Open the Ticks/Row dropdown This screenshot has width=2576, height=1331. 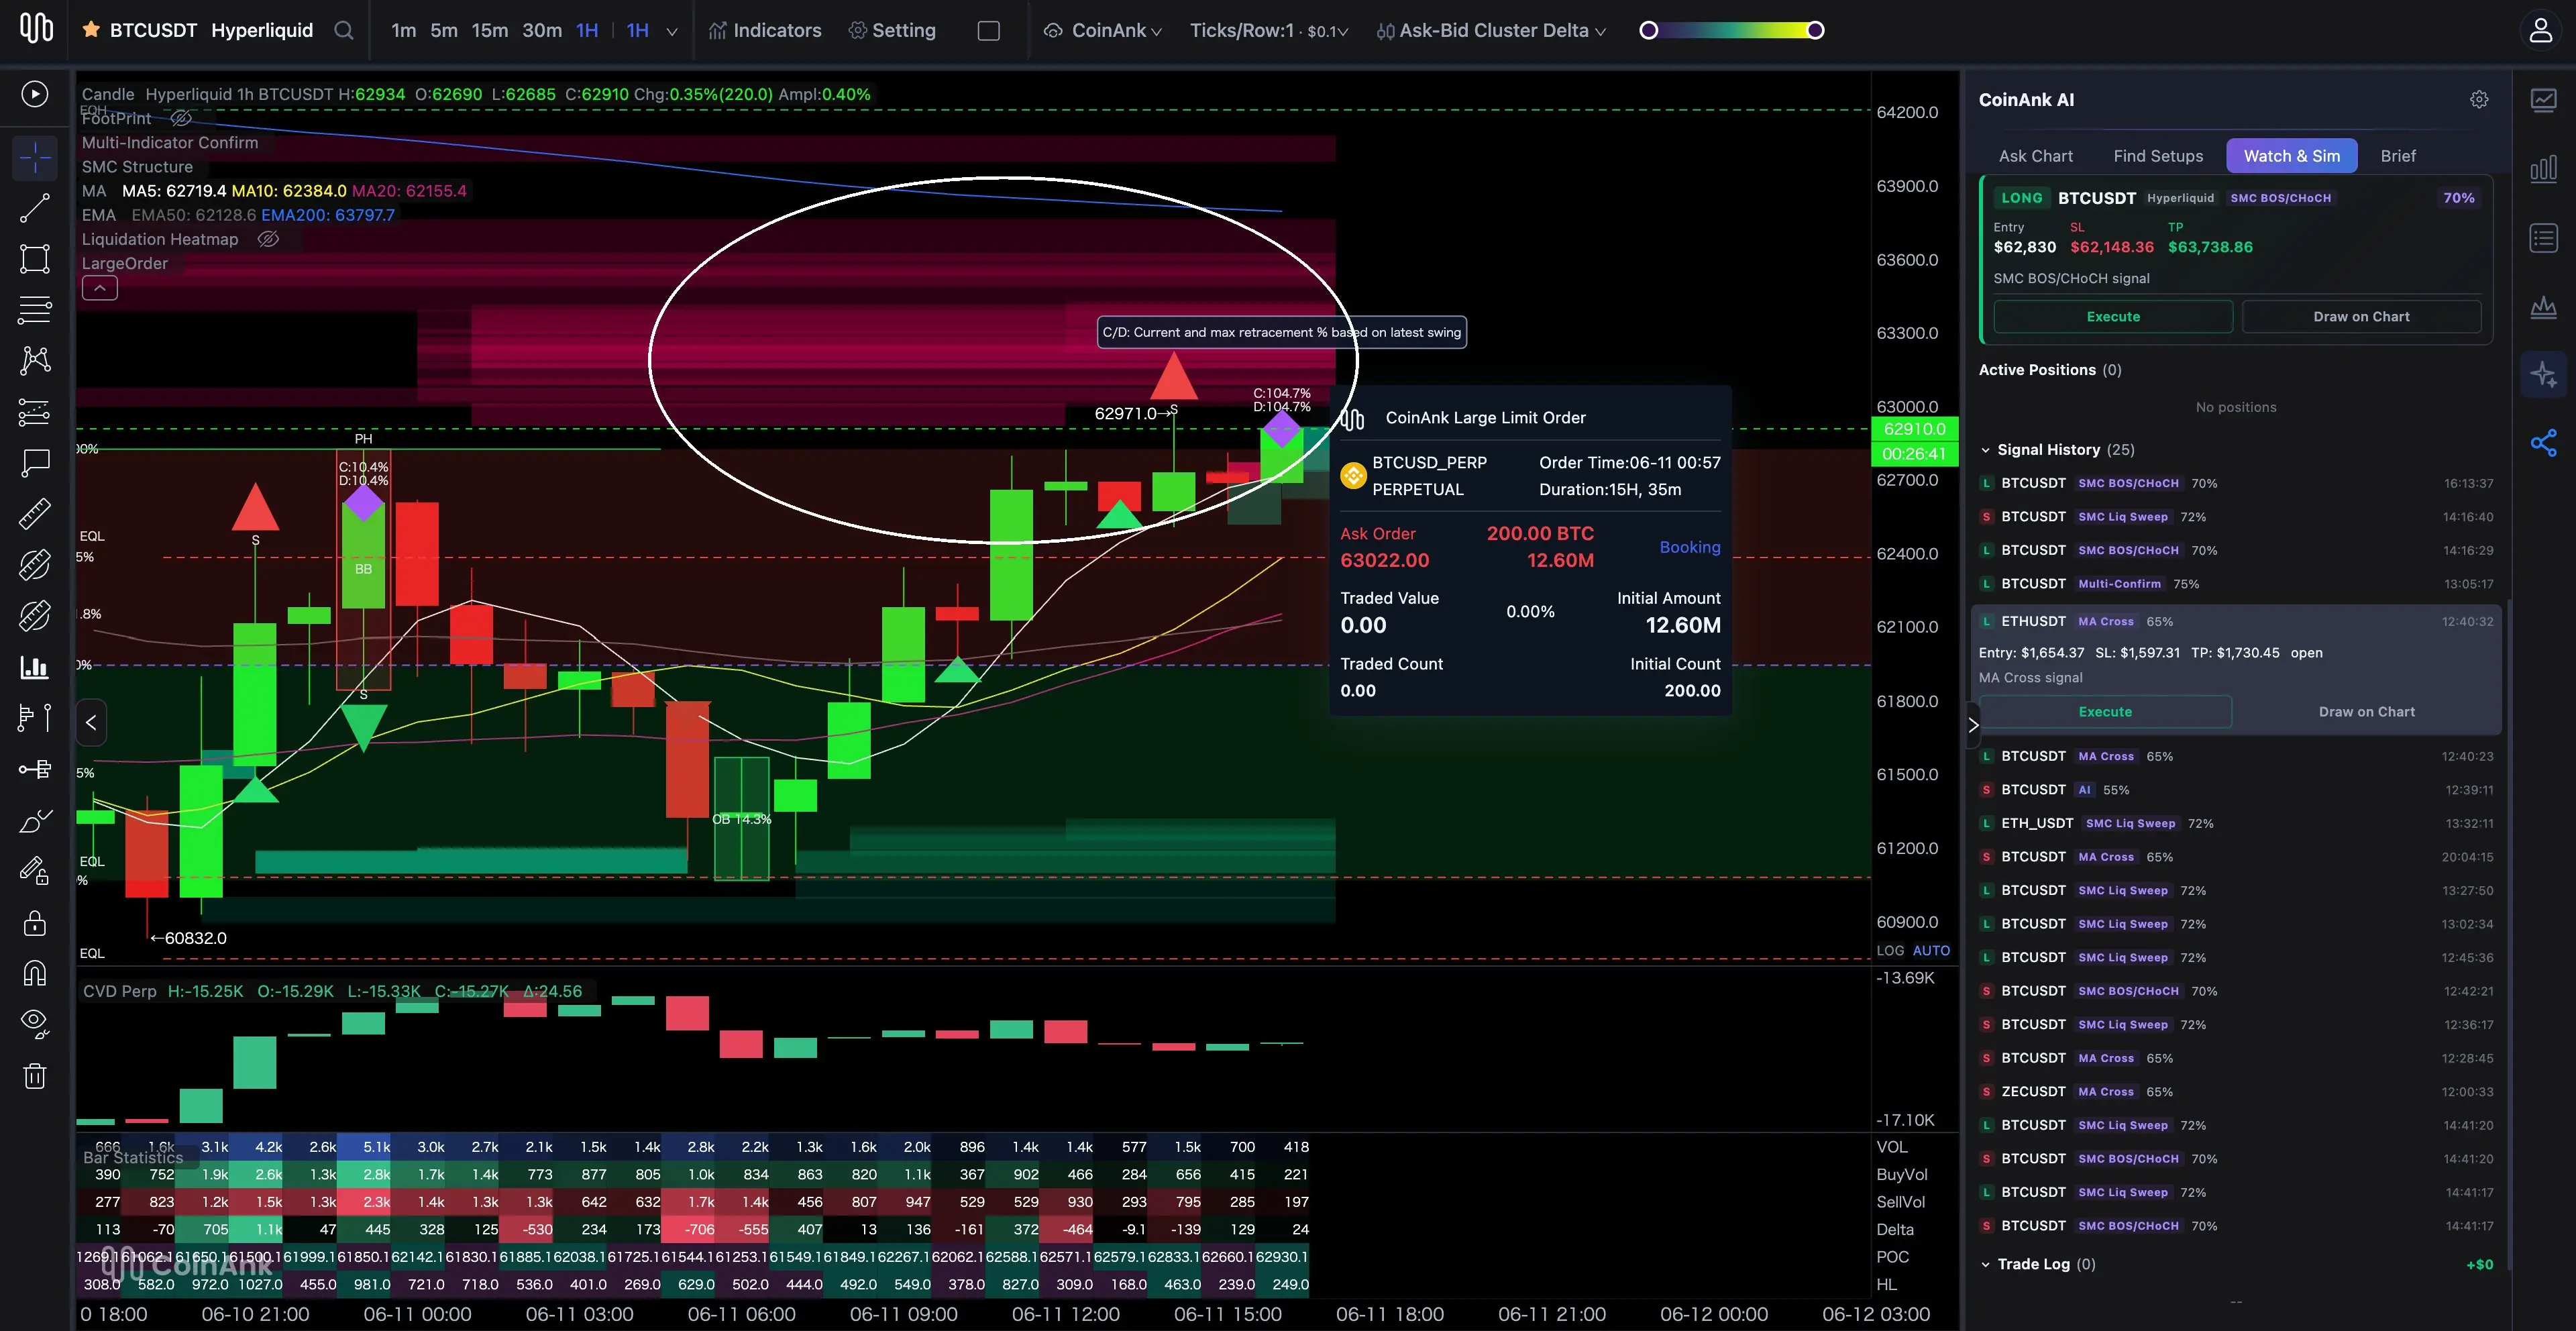coord(1269,30)
